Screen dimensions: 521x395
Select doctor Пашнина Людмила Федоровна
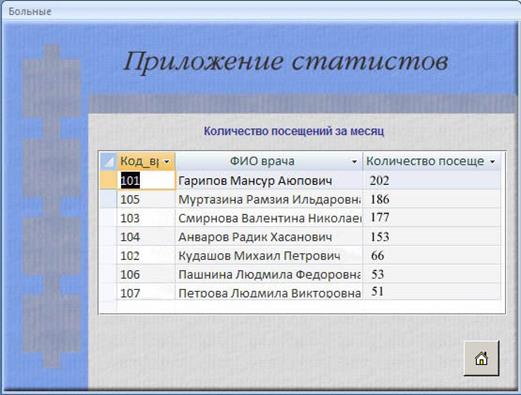click(269, 274)
